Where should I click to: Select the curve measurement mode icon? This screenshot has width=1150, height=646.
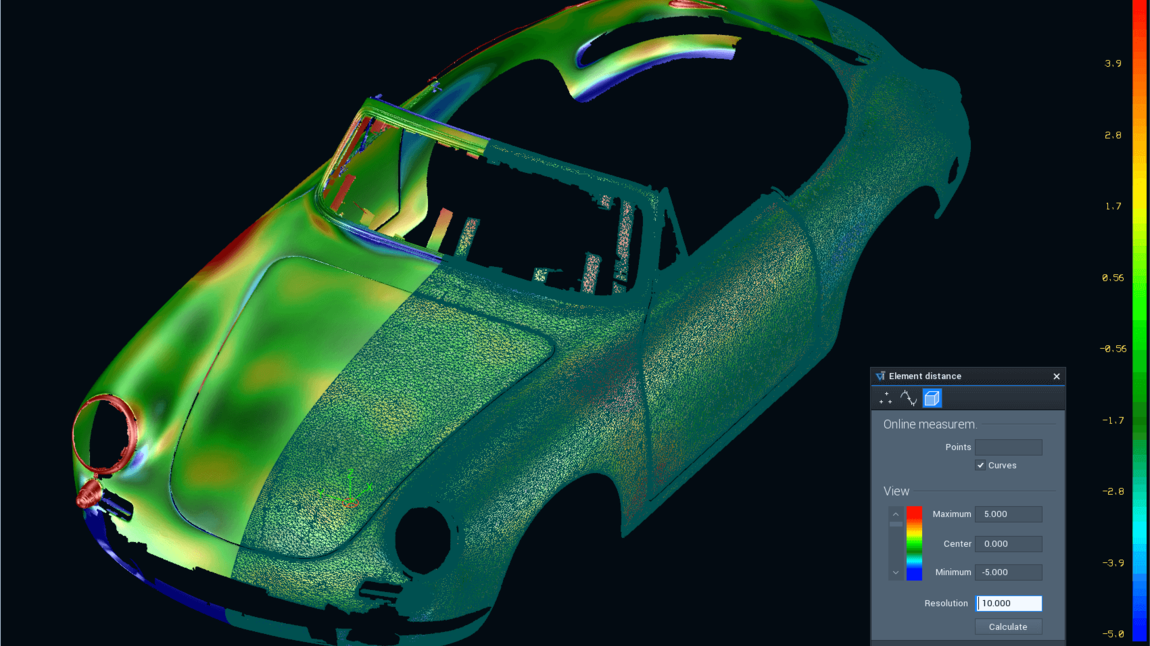click(906, 398)
